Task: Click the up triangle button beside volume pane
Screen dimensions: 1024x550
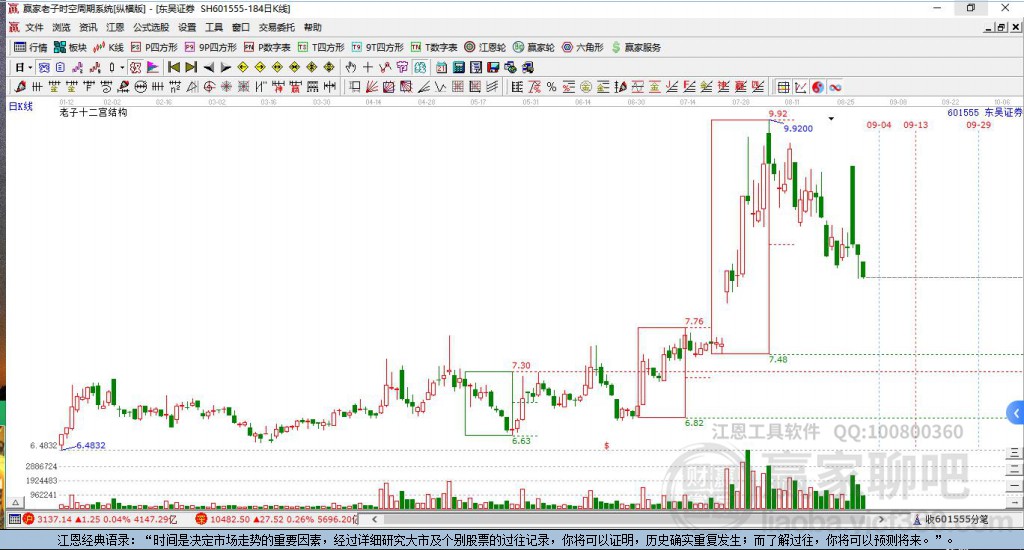Action: pyautogui.click(x=16, y=502)
